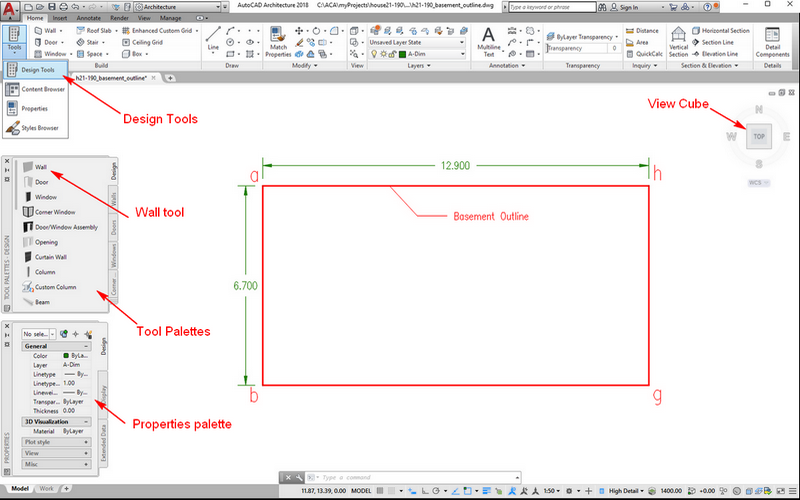
Task: Select Corner Window in the tool palette
Action: point(49,212)
